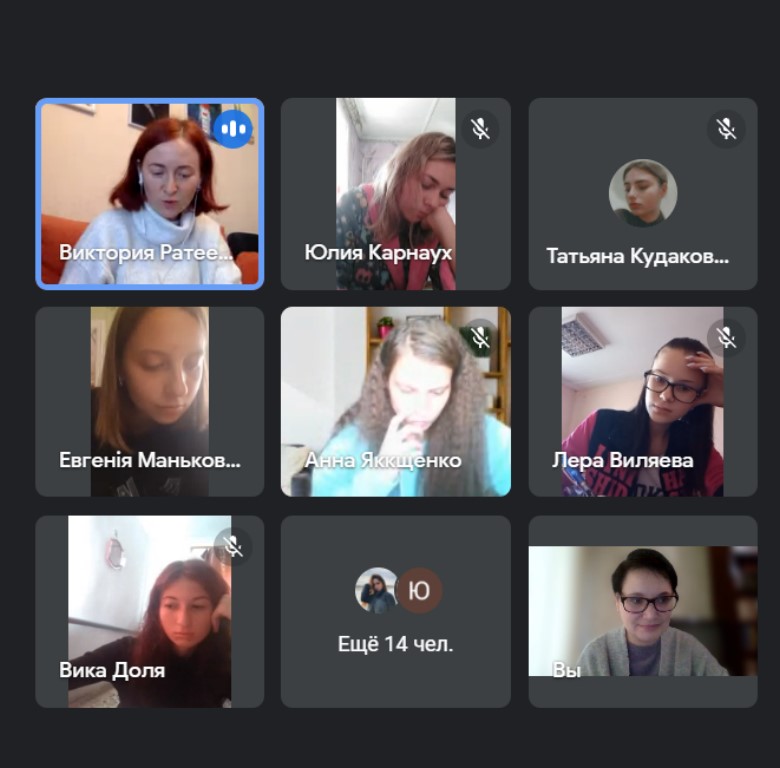The height and width of the screenshot is (768, 780).
Task: Click the speaking indicator on Виктория's tile
Action: 233,129
